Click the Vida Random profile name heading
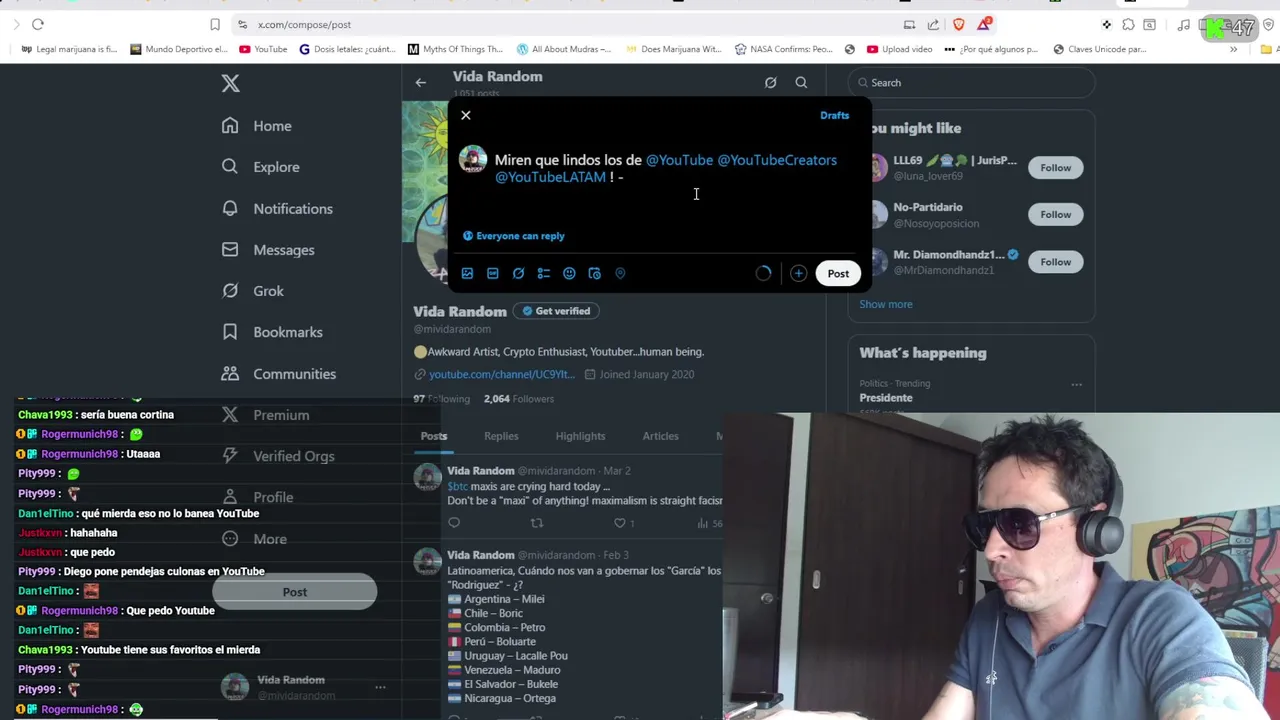 click(x=460, y=311)
